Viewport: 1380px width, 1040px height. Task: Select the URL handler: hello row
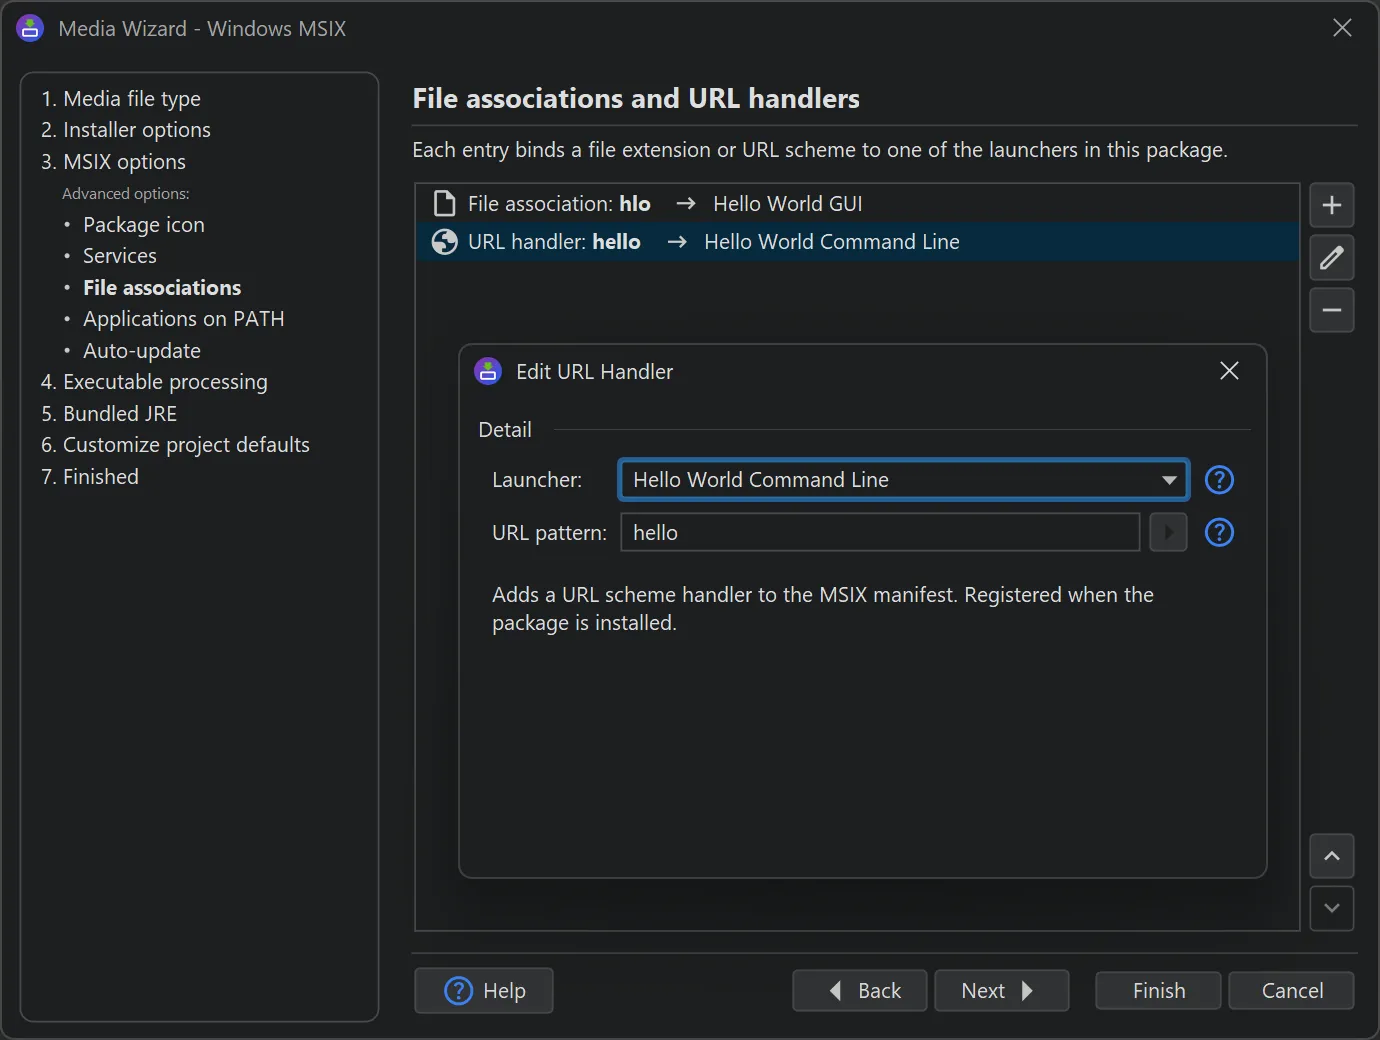pyautogui.click(x=857, y=242)
